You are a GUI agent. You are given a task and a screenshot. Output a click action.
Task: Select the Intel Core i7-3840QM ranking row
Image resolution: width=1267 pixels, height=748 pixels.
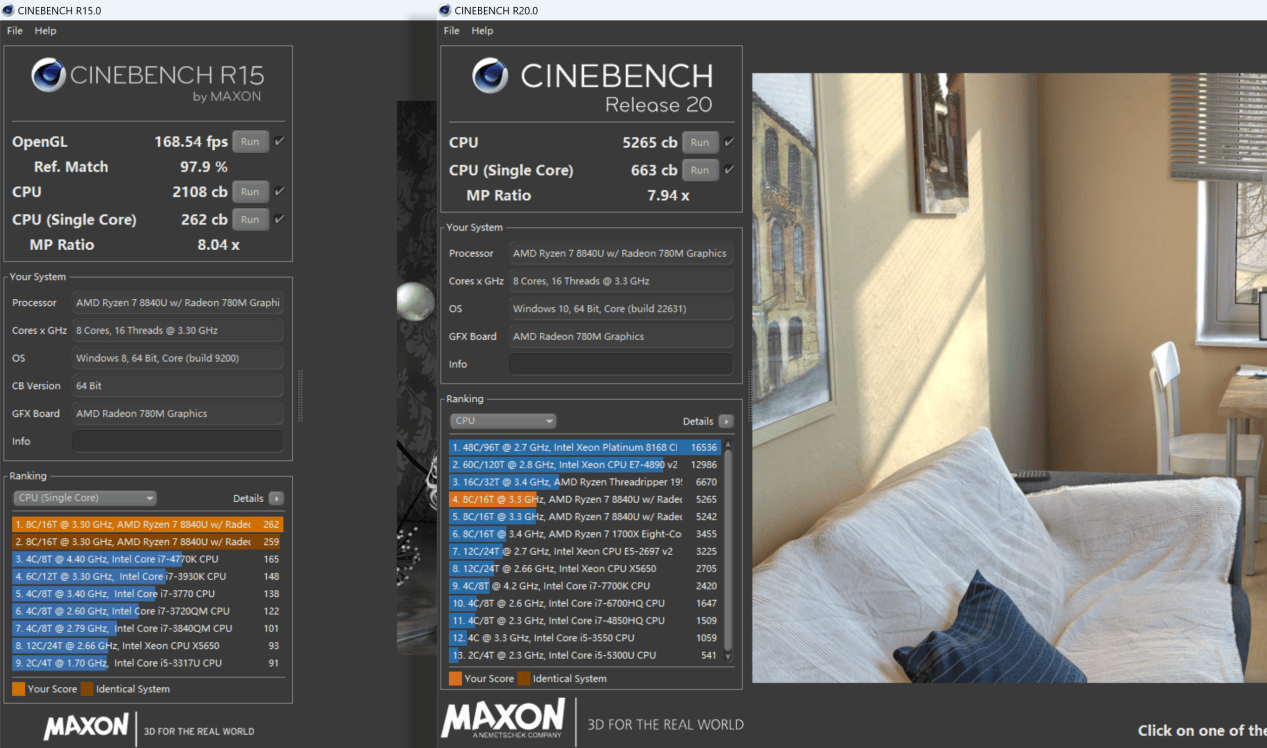pyautogui.click(x=148, y=628)
